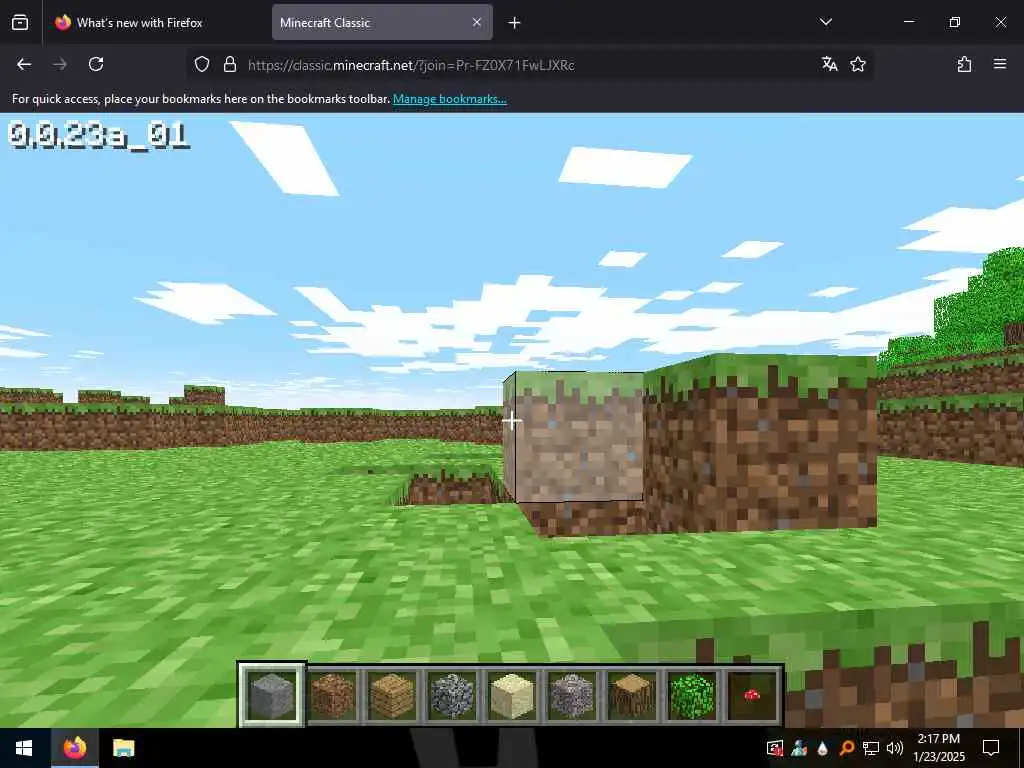
Task: Close the Minecraft Classic tab
Action: (477, 22)
